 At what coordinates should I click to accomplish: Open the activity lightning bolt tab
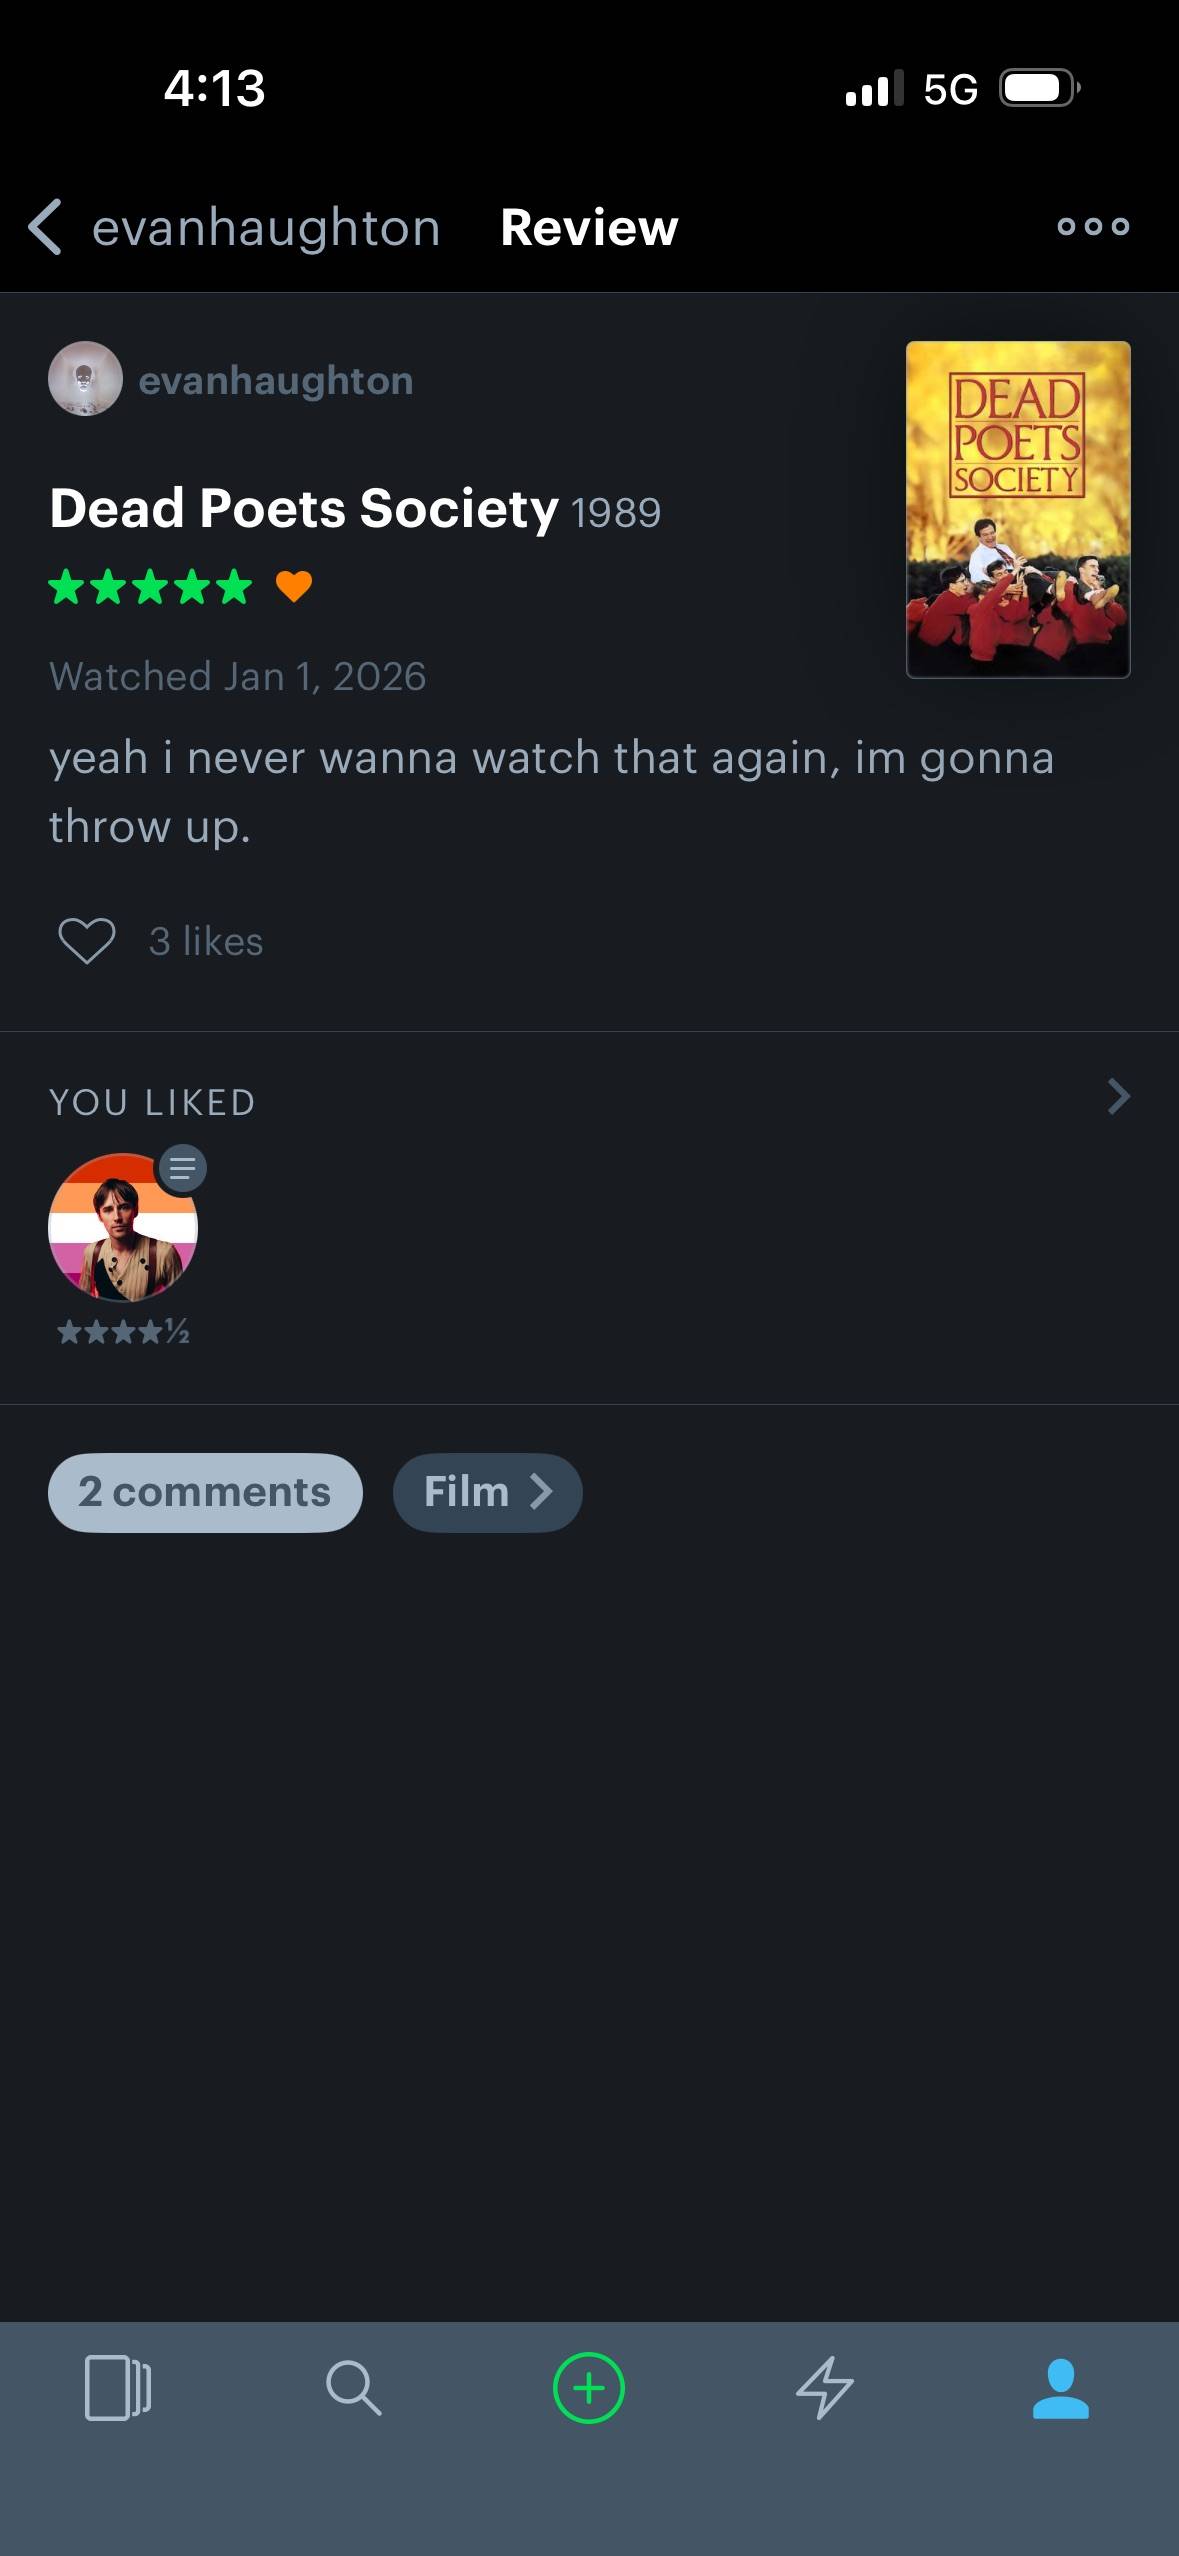click(x=825, y=2388)
